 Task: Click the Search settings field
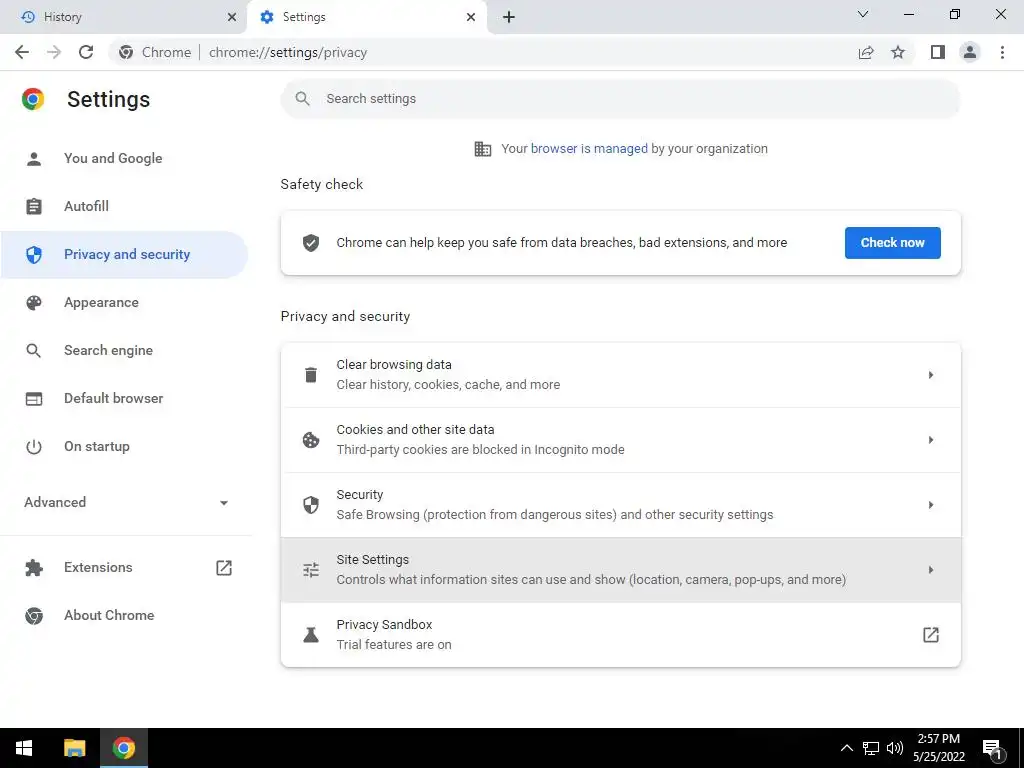pos(620,99)
